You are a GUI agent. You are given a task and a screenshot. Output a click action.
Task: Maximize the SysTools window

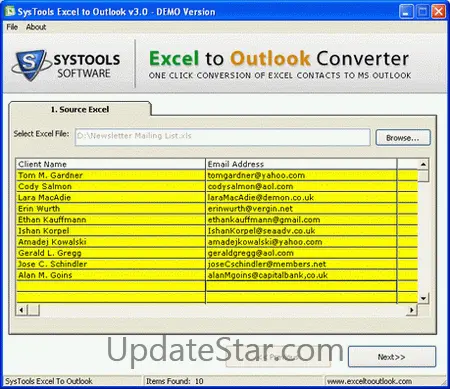(423, 12)
